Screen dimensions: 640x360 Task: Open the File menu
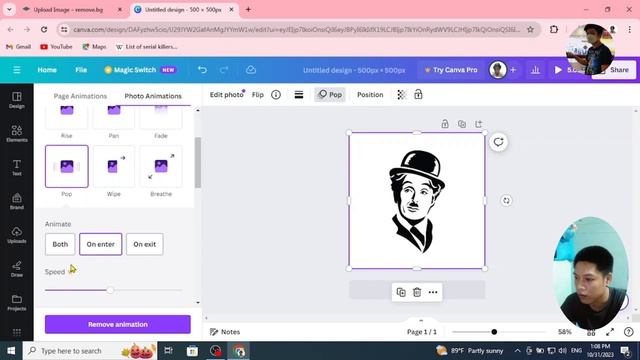[x=81, y=70]
